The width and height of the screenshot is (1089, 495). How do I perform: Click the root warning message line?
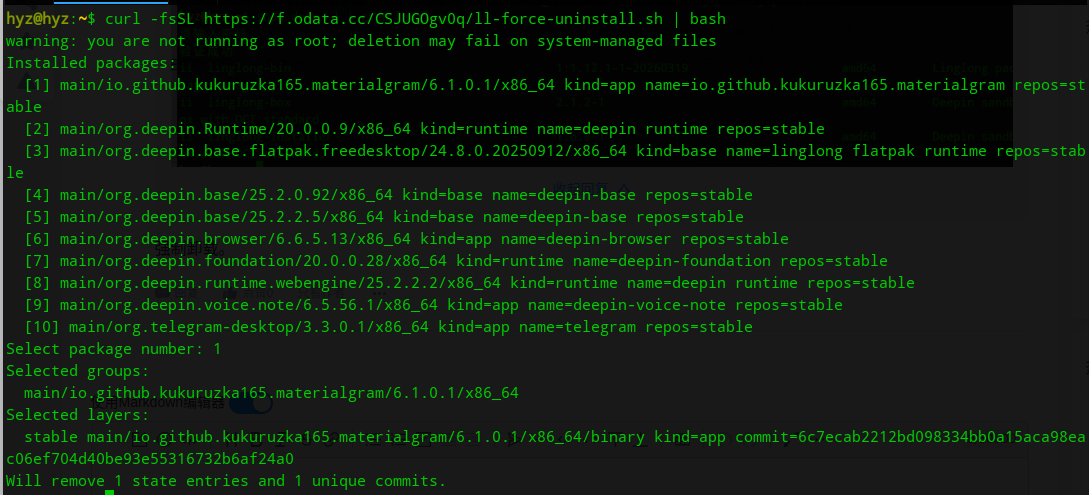[x=360, y=41]
